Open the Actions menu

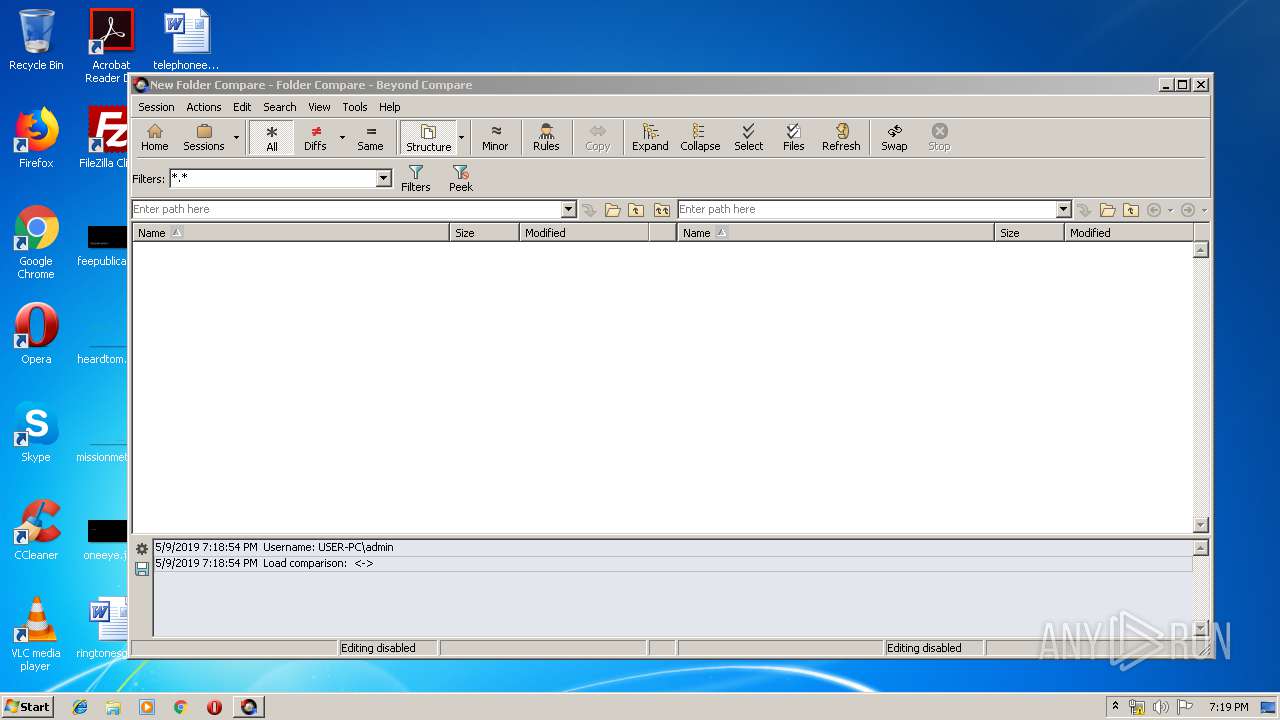(203, 107)
